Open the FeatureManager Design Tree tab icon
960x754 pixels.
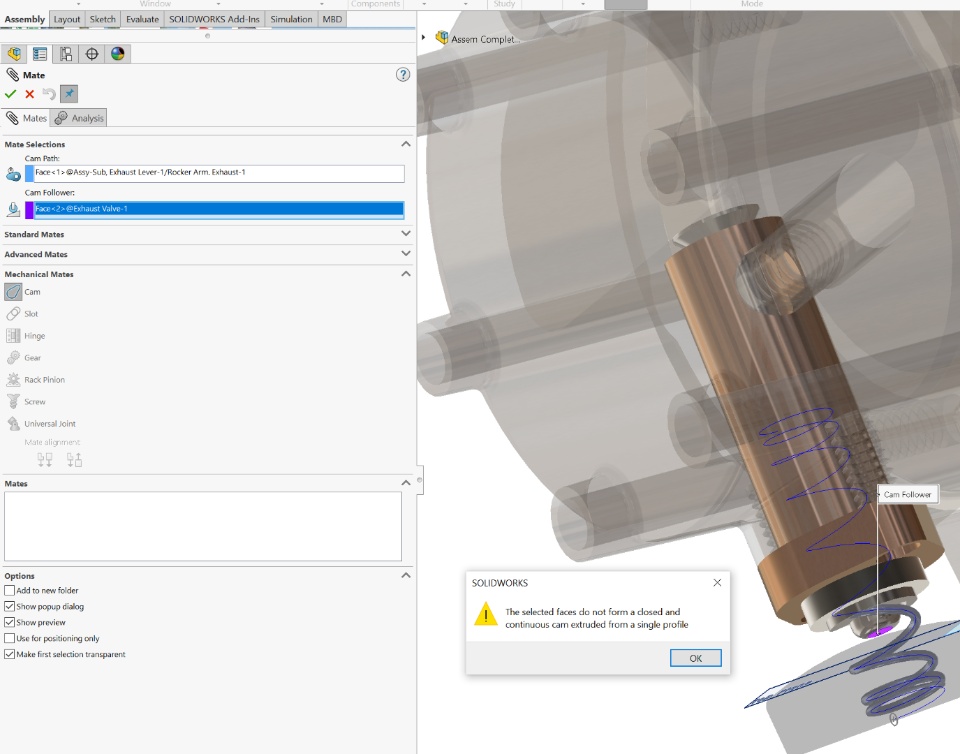tap(14, 54)
